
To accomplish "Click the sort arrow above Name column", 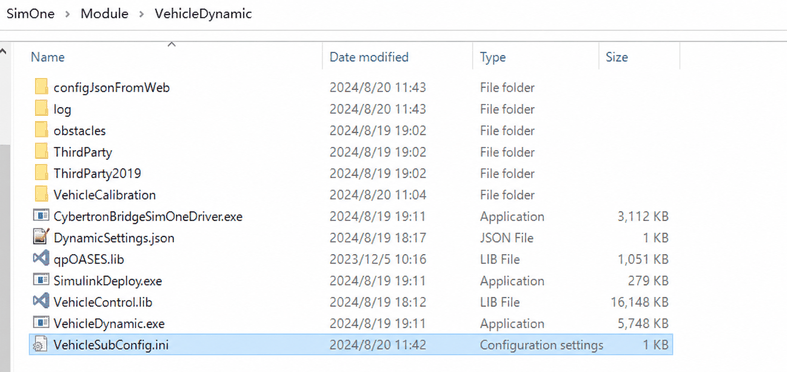I will click(x=172, y=45).
